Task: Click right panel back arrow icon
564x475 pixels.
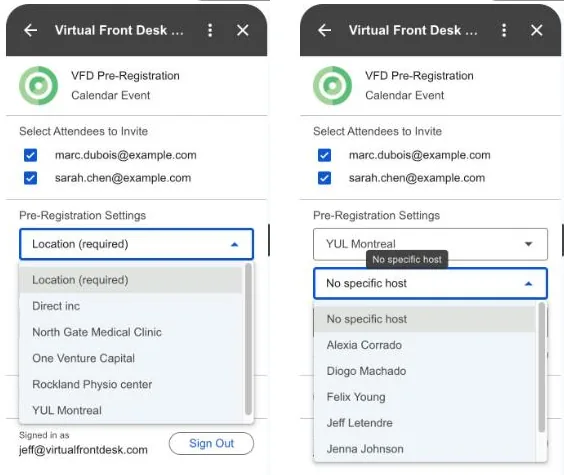Action: pos(324,30)
